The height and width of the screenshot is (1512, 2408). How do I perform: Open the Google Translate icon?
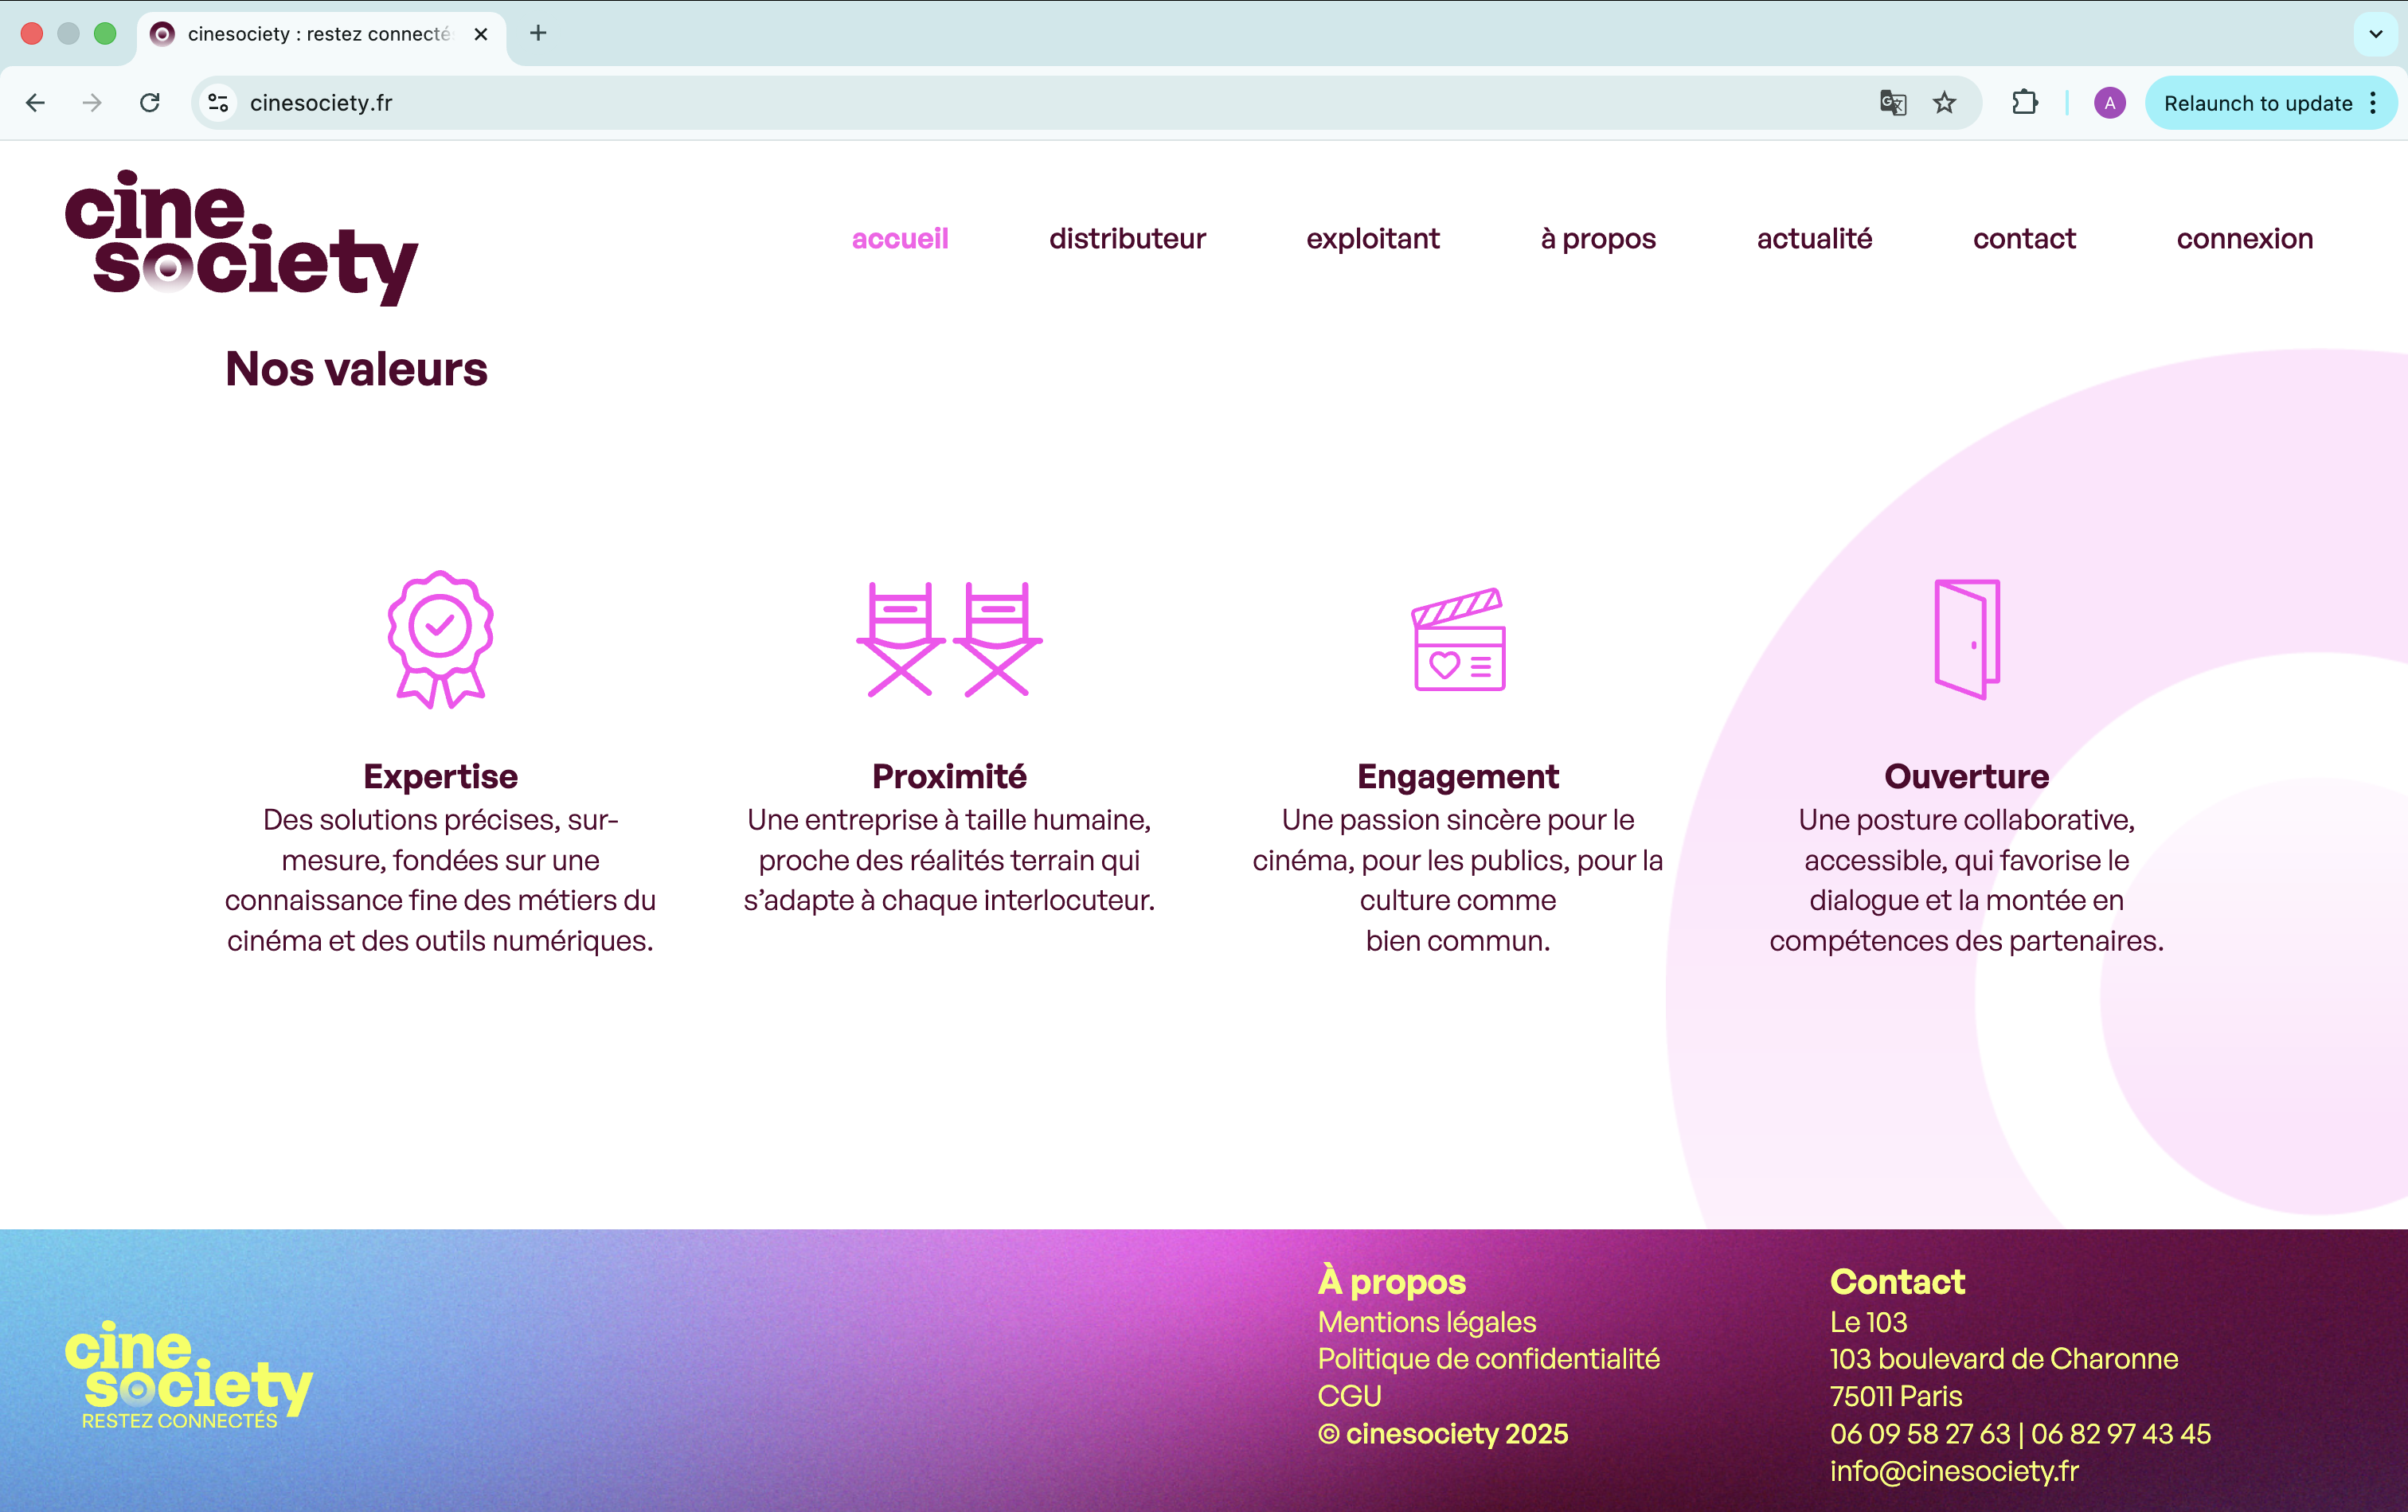click(1892, 103)
